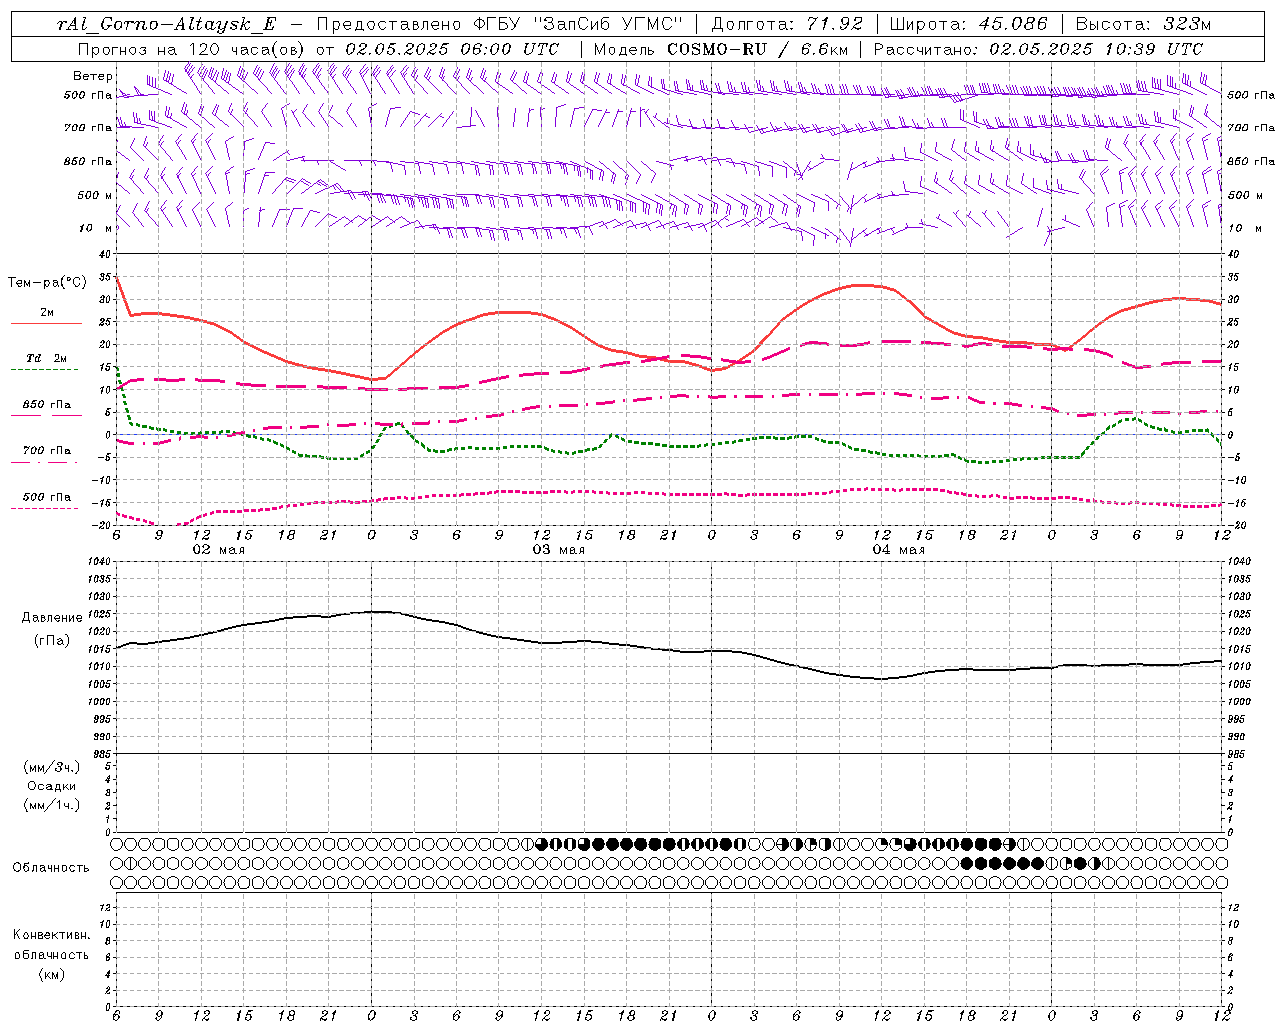The height and width of the screenshot is (1024, 1280).
Task: Click the (км) unit under convective cloud label
Action: [x=52, y=974]
